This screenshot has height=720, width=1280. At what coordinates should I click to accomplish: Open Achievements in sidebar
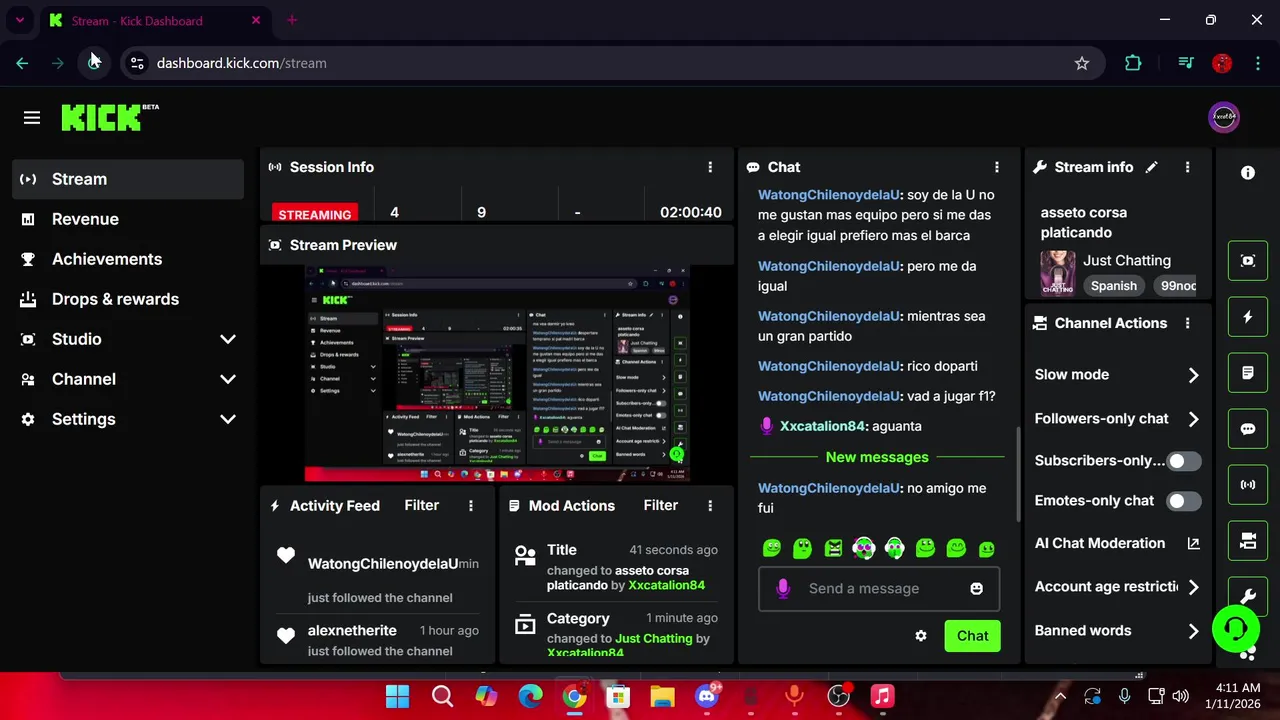pos(129,259)
